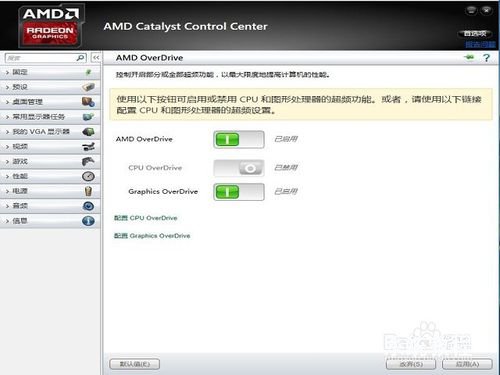
Task: Select the 性能 sidebar label
Action: pyautogui.click(x=20, y=176)
